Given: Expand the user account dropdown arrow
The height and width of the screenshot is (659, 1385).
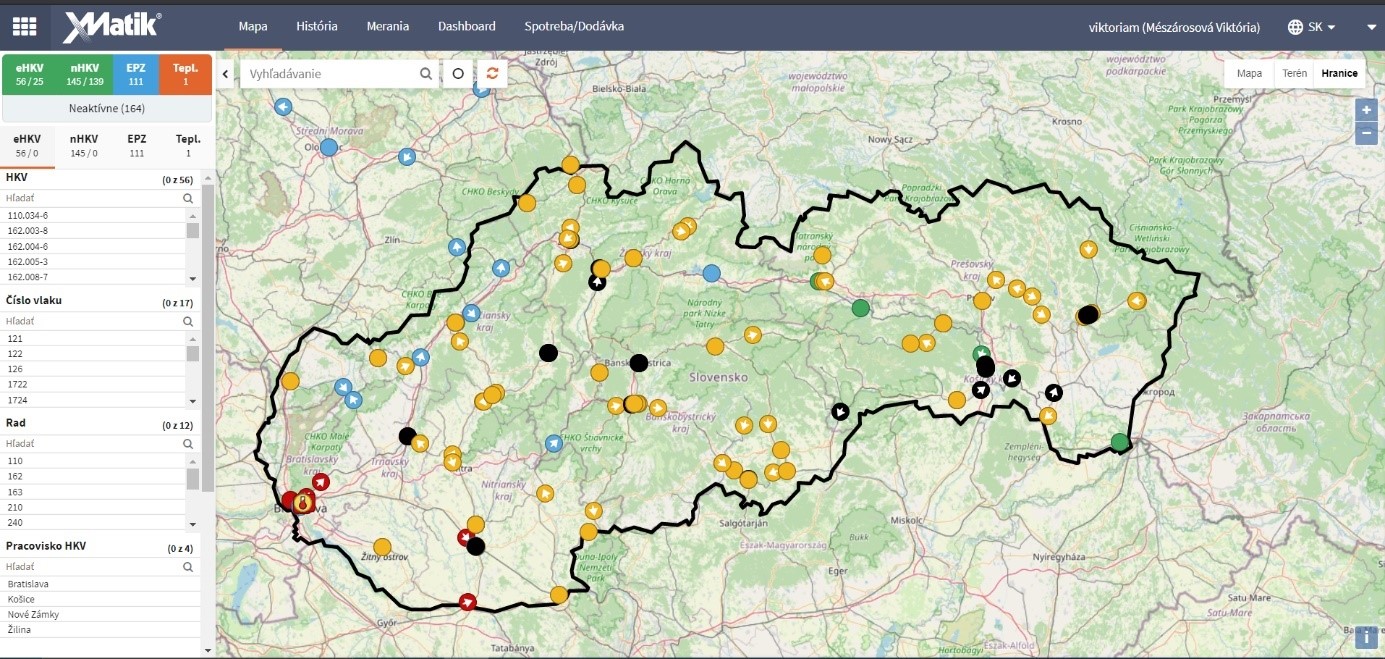Looking at the screenshot, I should (1371, 27).
